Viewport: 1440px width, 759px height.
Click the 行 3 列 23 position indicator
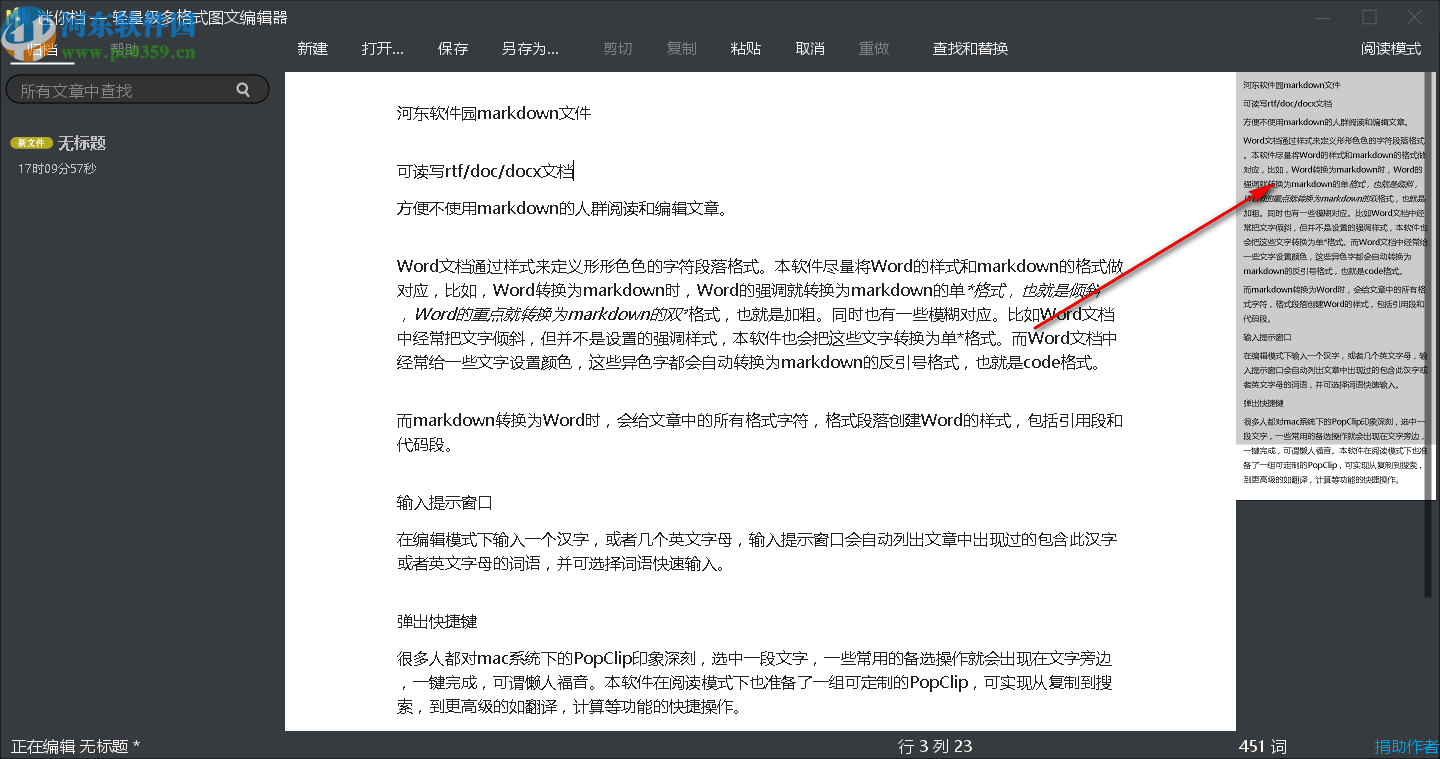pyautogui.click(x=934, y=746)
